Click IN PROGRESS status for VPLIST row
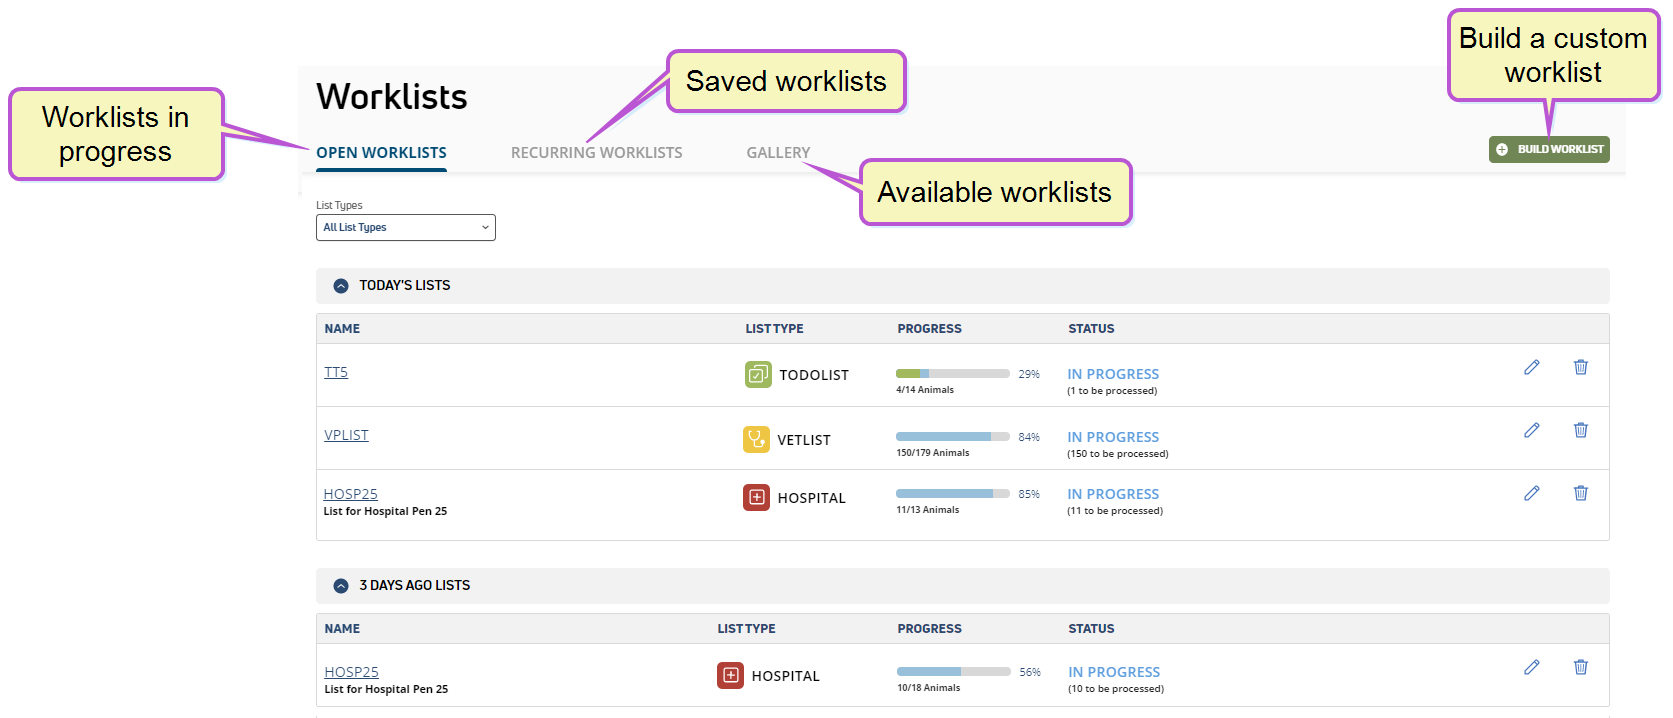This screenshot has width=1673, height=718. [x=1113, y=437]
